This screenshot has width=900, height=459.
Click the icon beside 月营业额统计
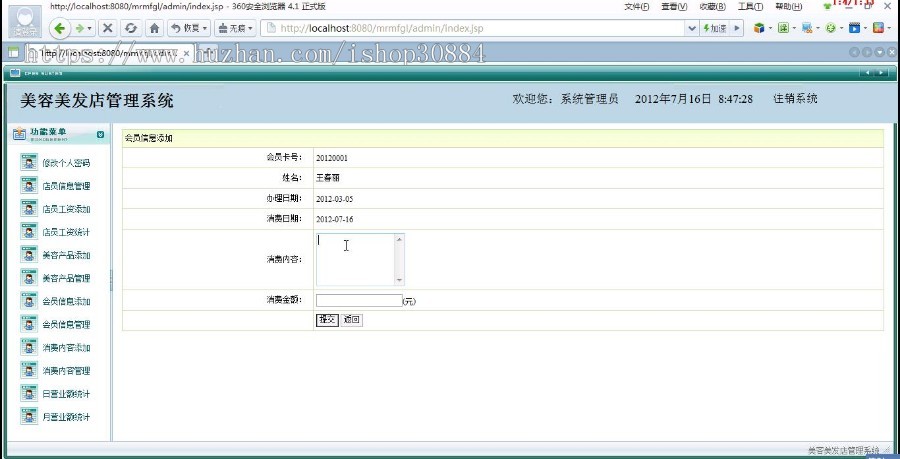[x=29, y=417]
